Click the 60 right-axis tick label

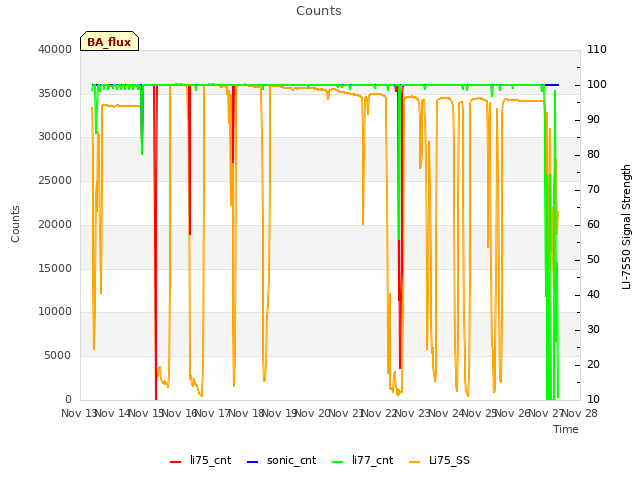click(593, 224)
